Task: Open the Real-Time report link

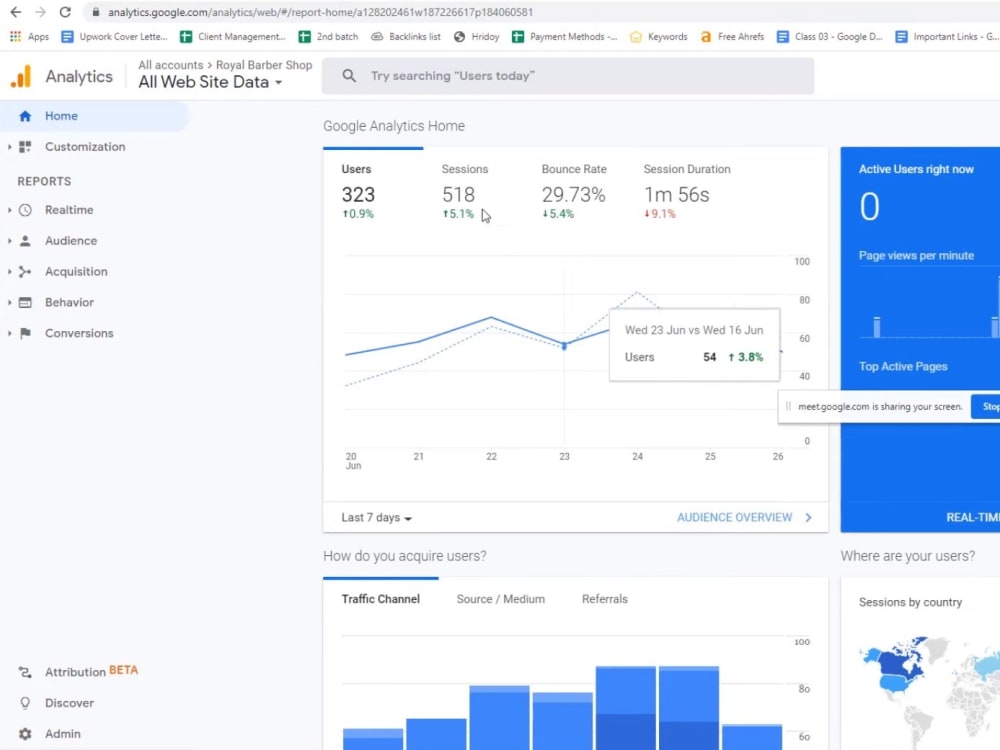Action: click(x=973, y=518)
